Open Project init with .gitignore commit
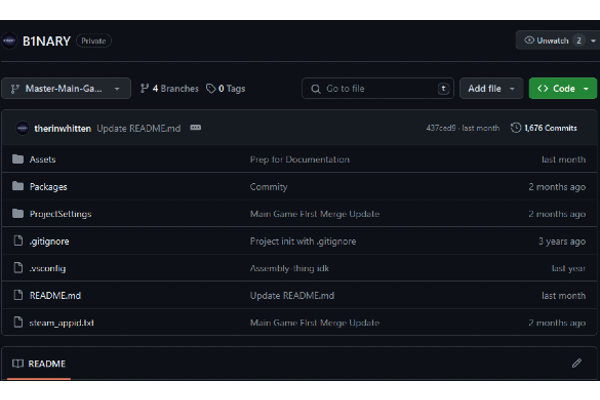 [x=303, y=242]
